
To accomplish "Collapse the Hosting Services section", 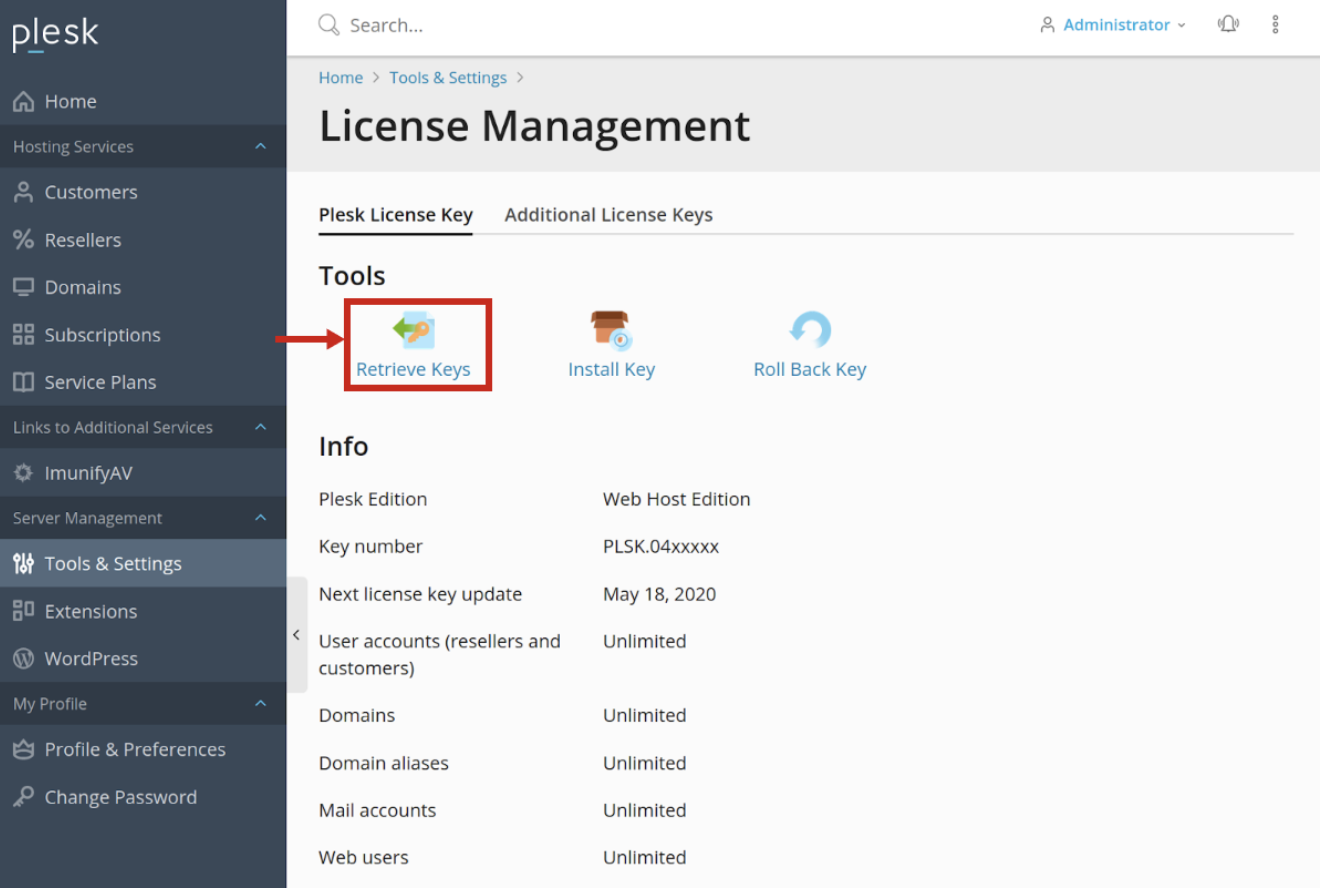I will pyautogui.click(x=263, y=146).
